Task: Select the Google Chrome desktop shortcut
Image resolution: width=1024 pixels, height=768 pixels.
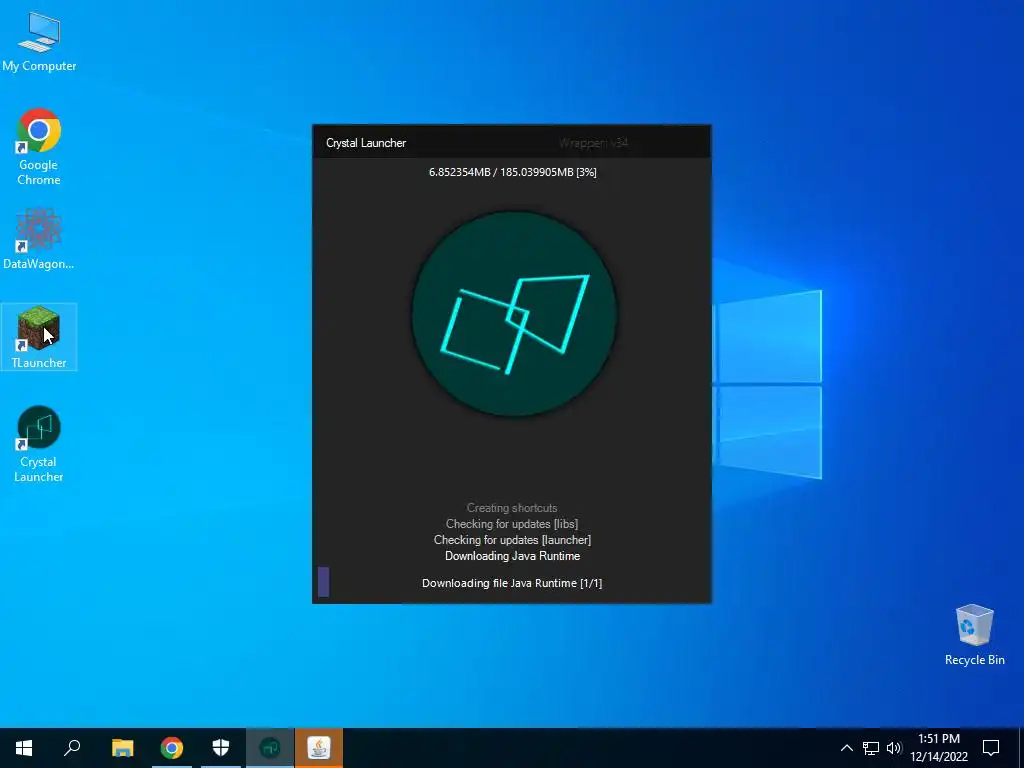Action: (39, 147)
